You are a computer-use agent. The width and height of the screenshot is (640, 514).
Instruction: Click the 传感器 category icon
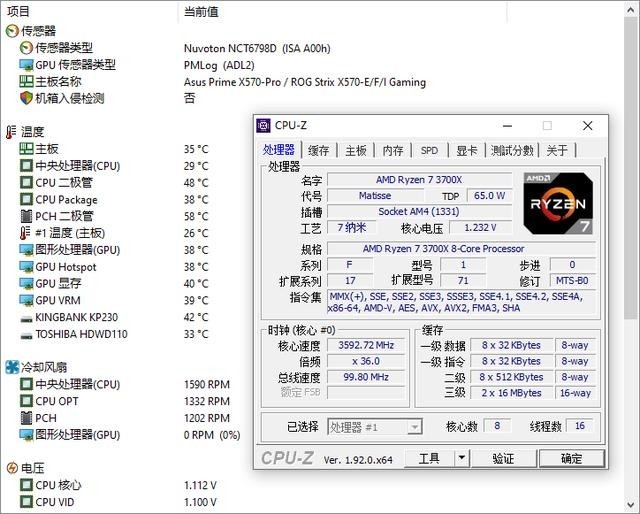[12, 31]
